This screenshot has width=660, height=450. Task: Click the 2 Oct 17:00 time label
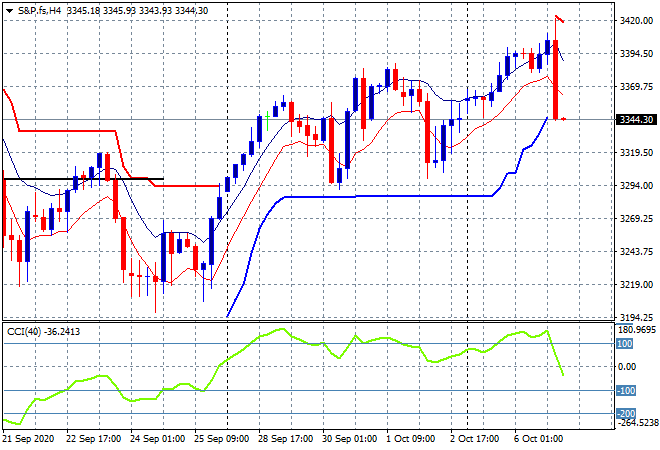coord(474,439)
